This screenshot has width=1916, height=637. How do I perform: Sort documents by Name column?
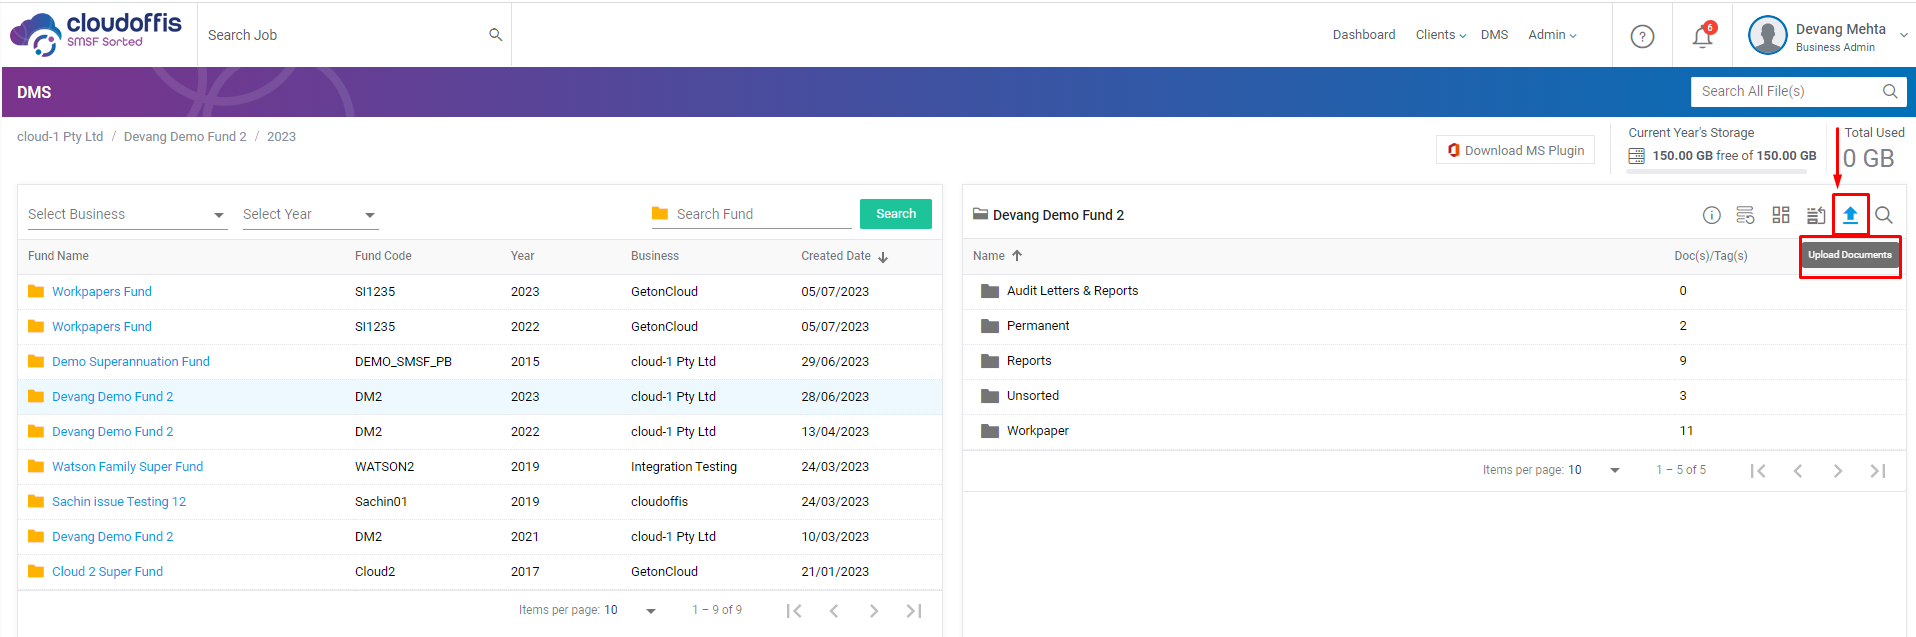997,256
